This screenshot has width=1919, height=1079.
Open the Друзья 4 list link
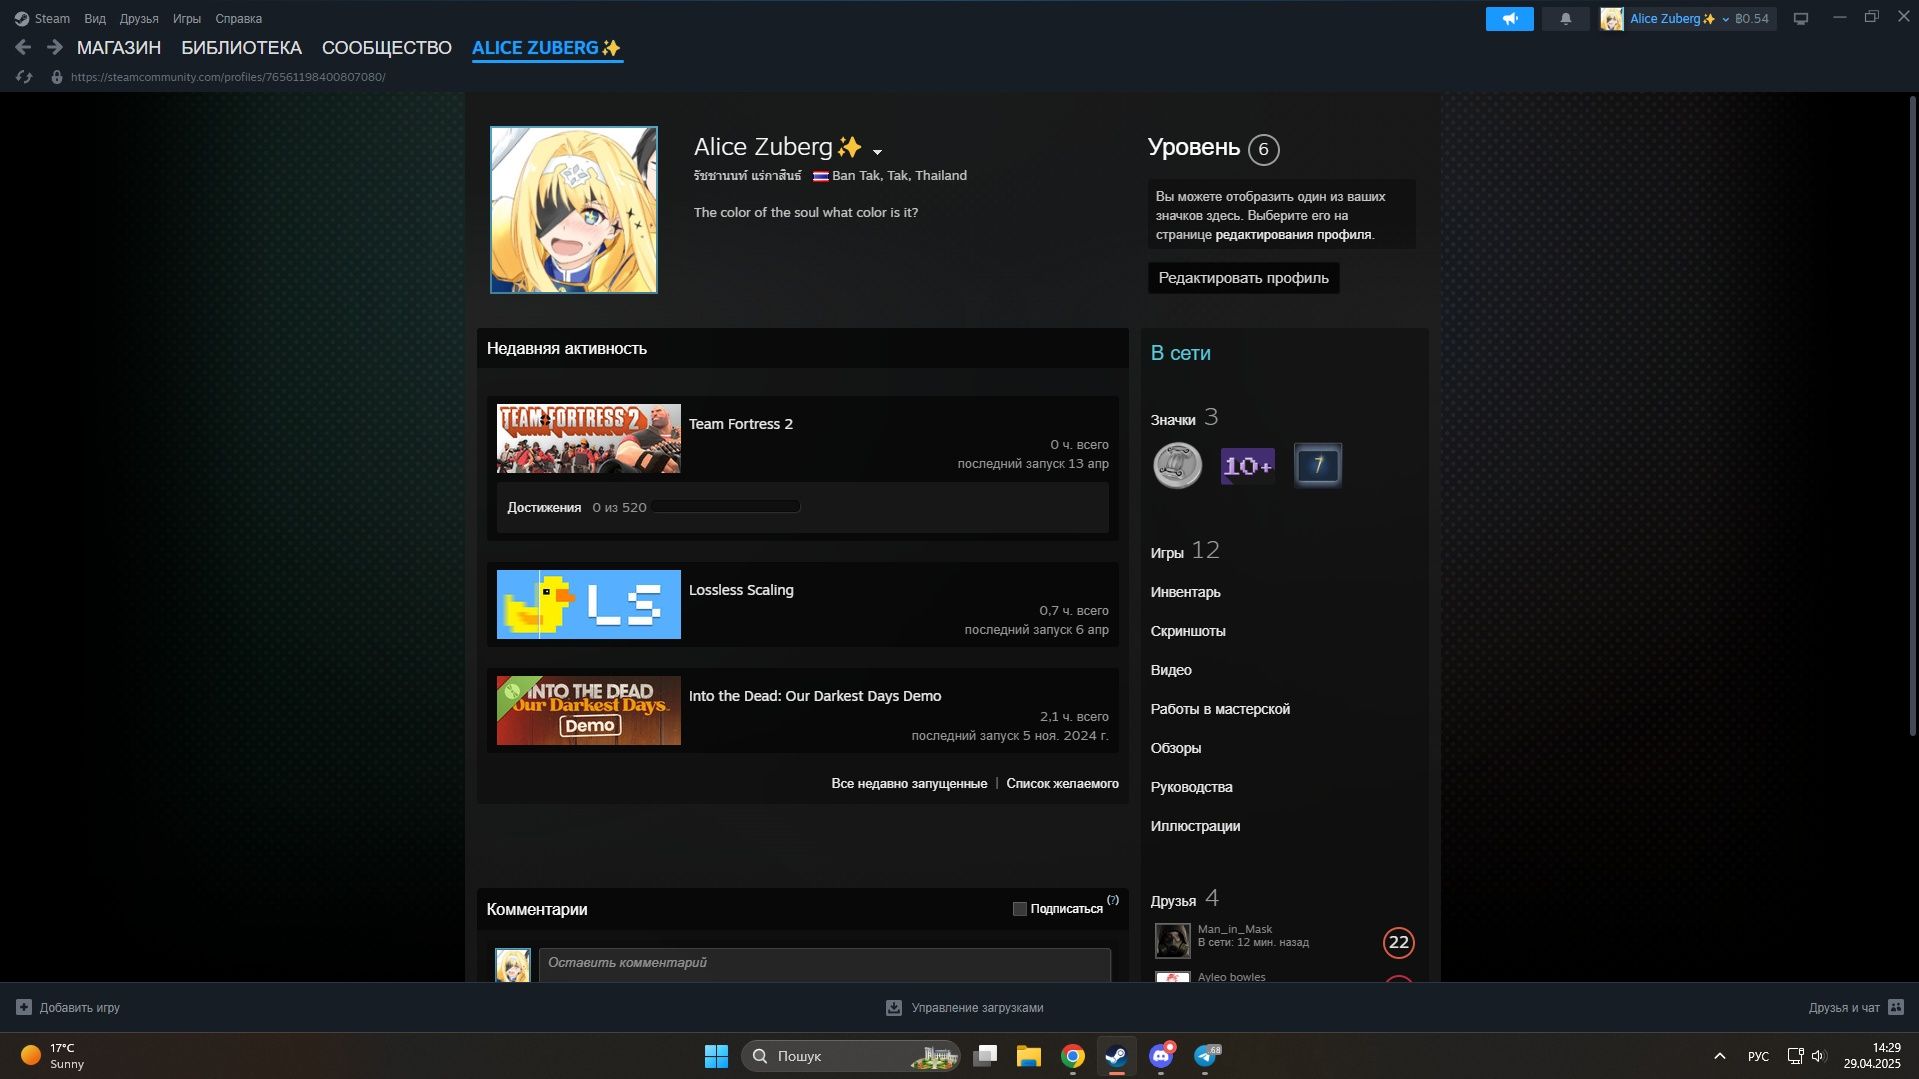[1184, 899]
